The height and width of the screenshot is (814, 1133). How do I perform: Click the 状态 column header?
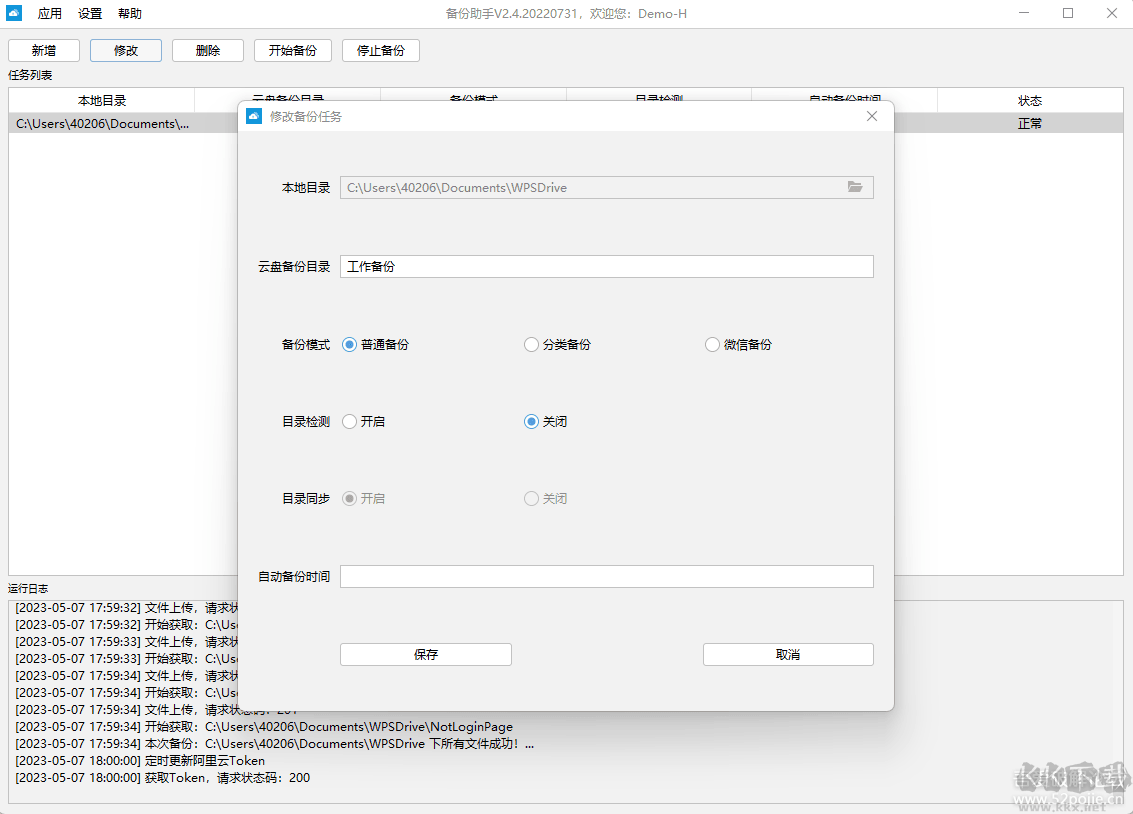click(1030, 101)
